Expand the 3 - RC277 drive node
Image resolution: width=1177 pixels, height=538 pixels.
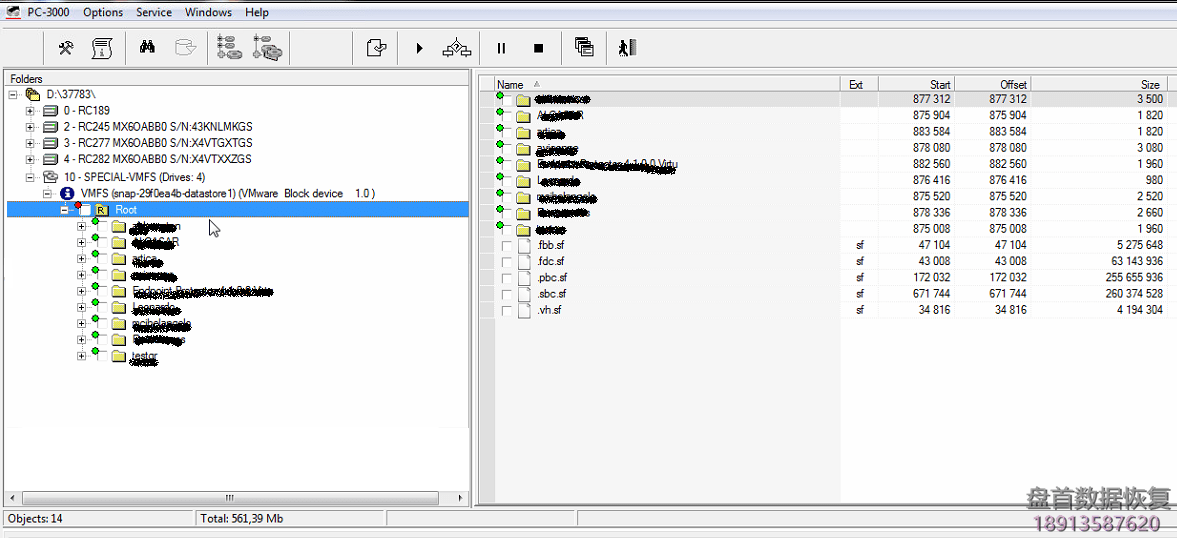click(x=30, y=143)
